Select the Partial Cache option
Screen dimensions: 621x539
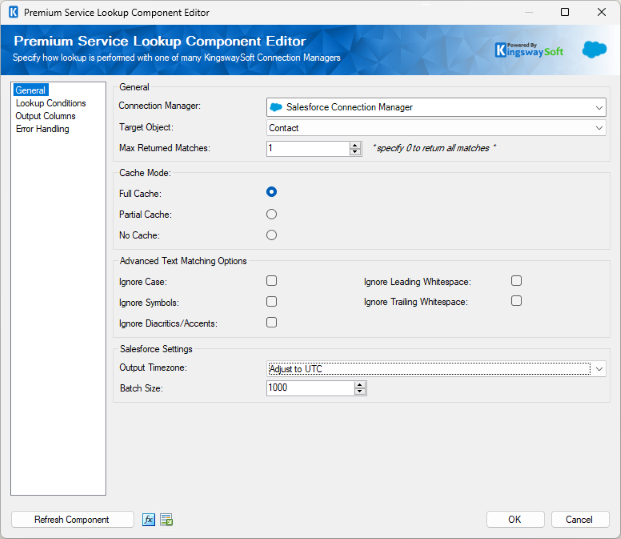tap(271, 214)
